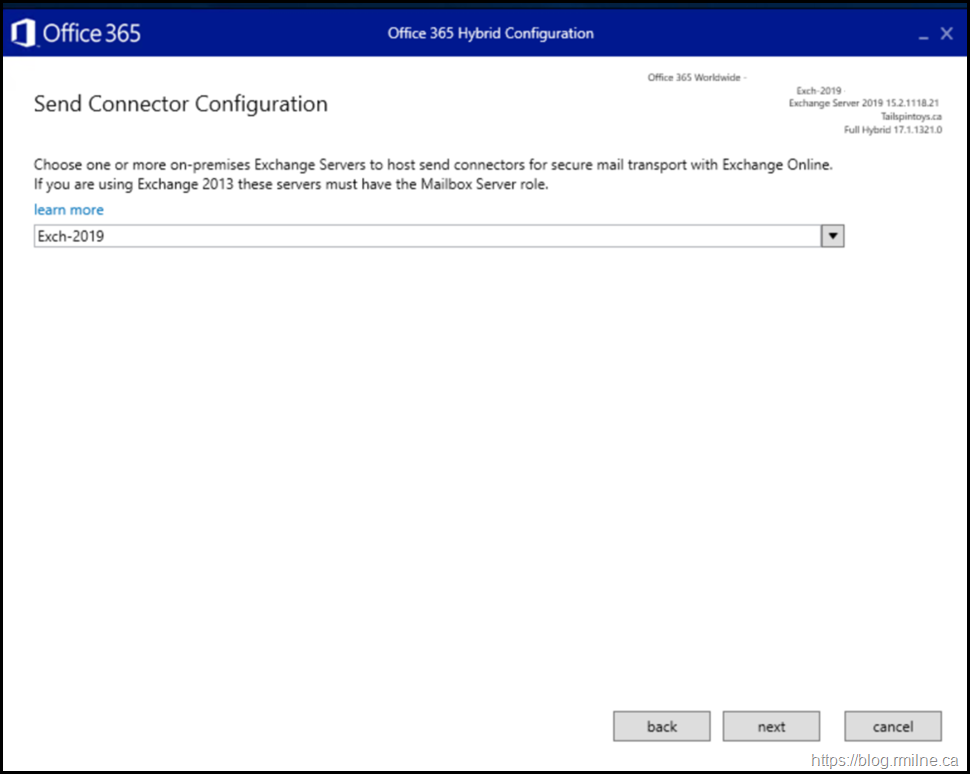Minimize the Hybrid Configuration wizard window
Image resolution: width=970 pixels, height=774 pixels.
[x=923, y=35]
